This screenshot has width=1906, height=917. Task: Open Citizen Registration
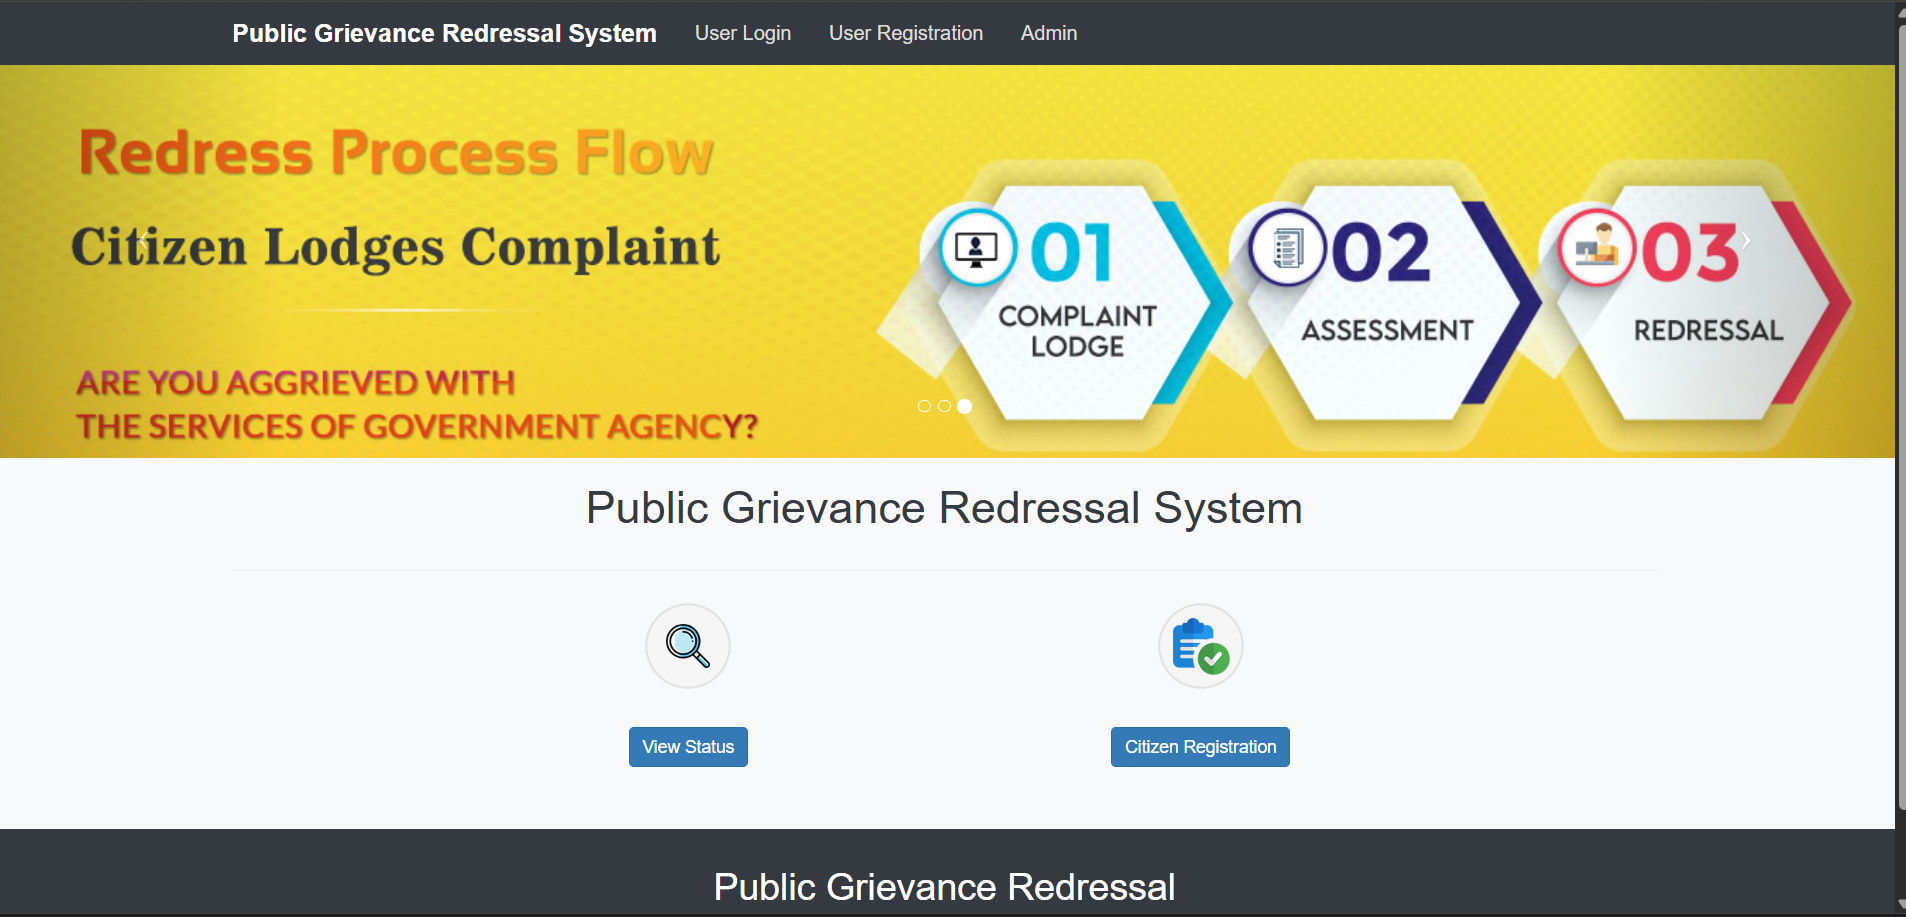(1200, 746)
